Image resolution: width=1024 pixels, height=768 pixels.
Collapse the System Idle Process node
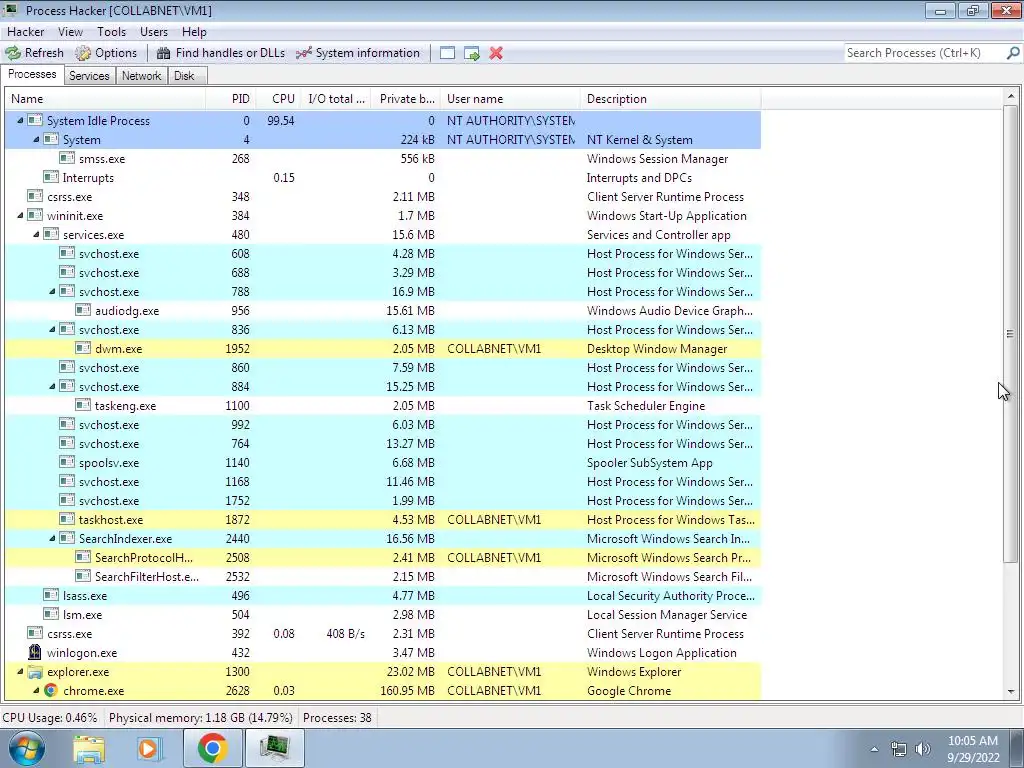coord(20,121)
